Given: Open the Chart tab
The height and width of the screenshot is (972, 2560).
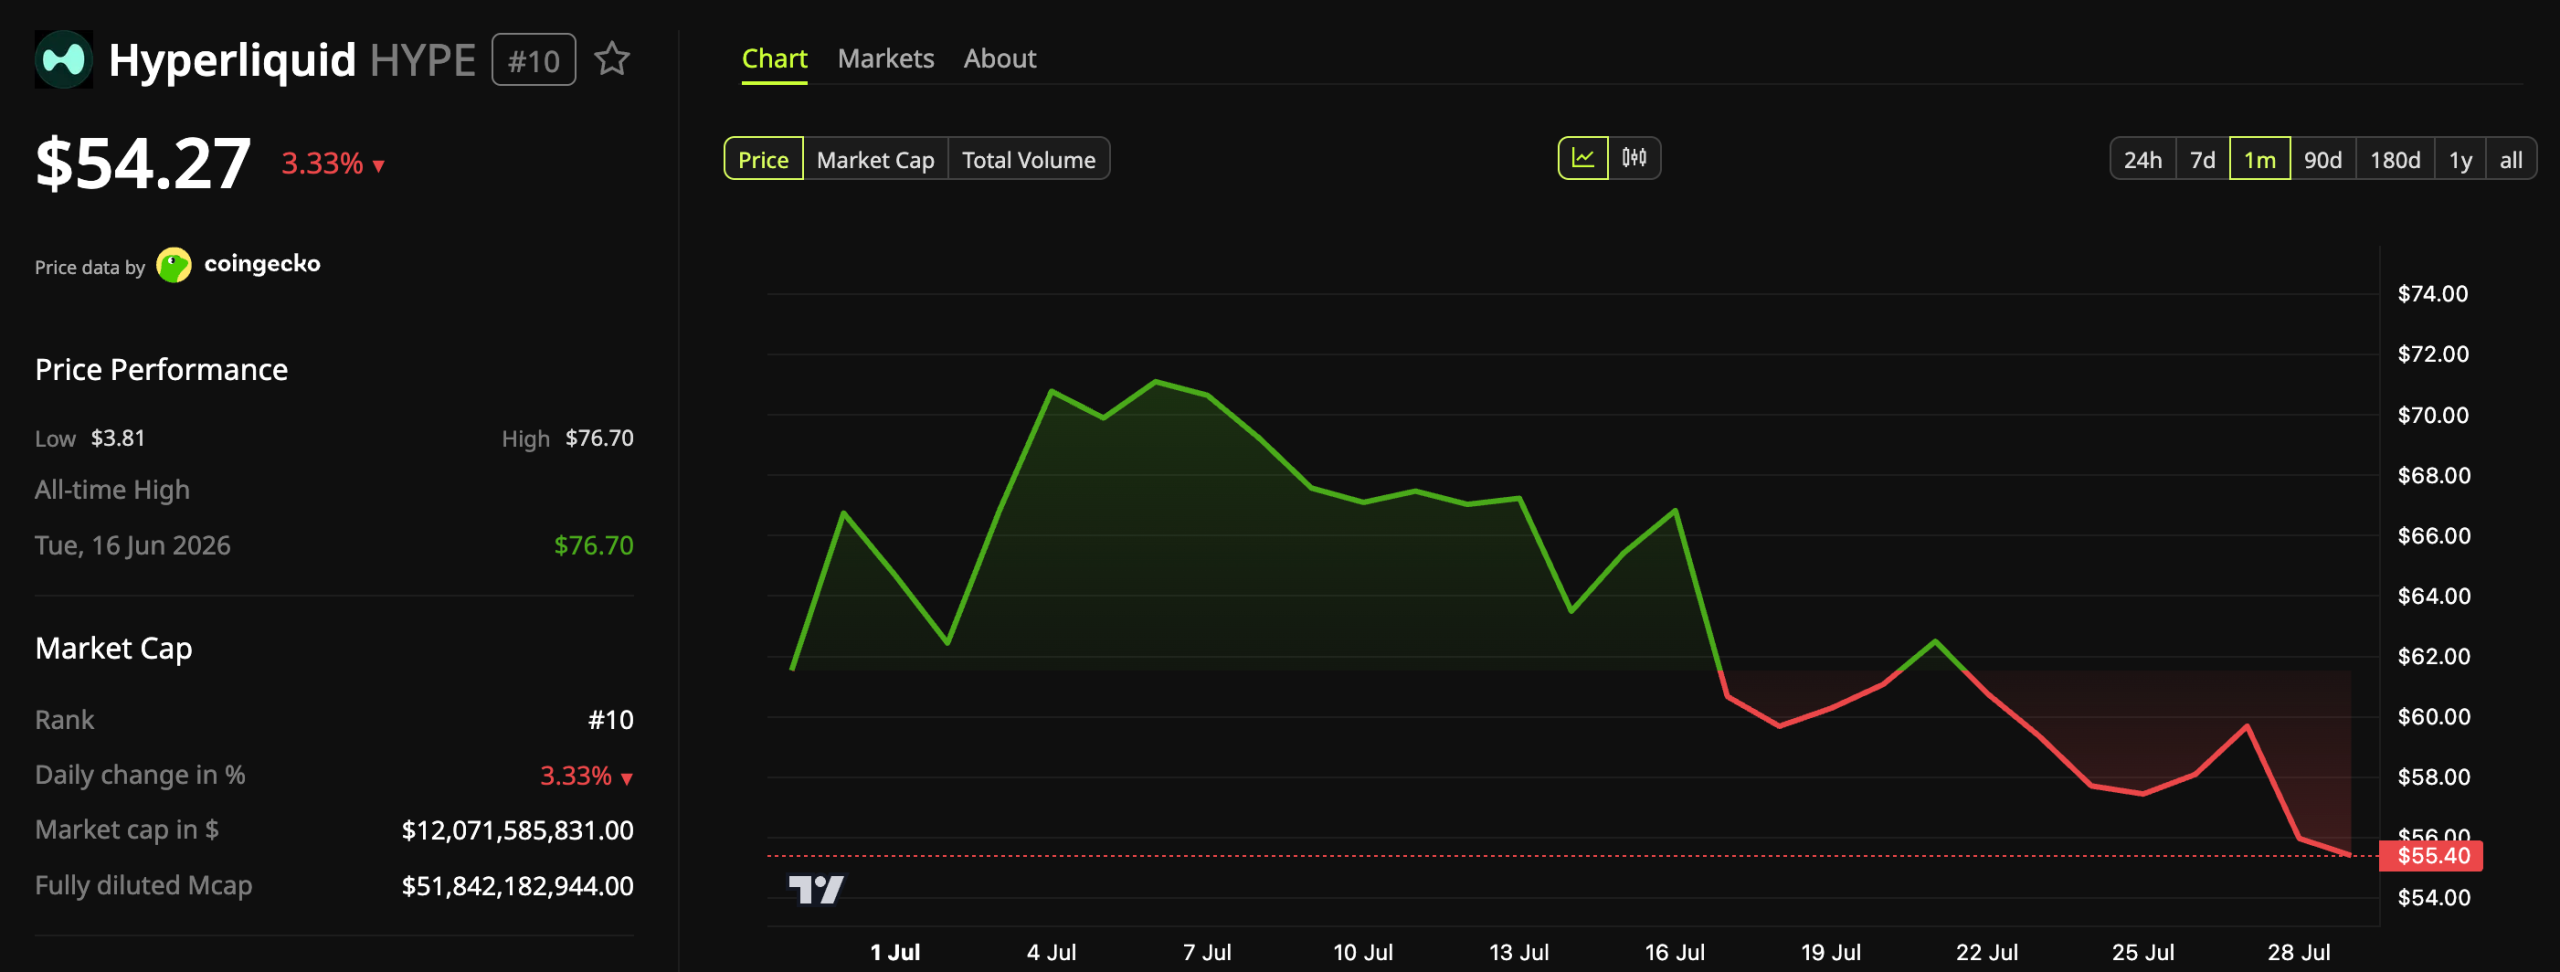Looking at the screenshot, I should (774, 59).
